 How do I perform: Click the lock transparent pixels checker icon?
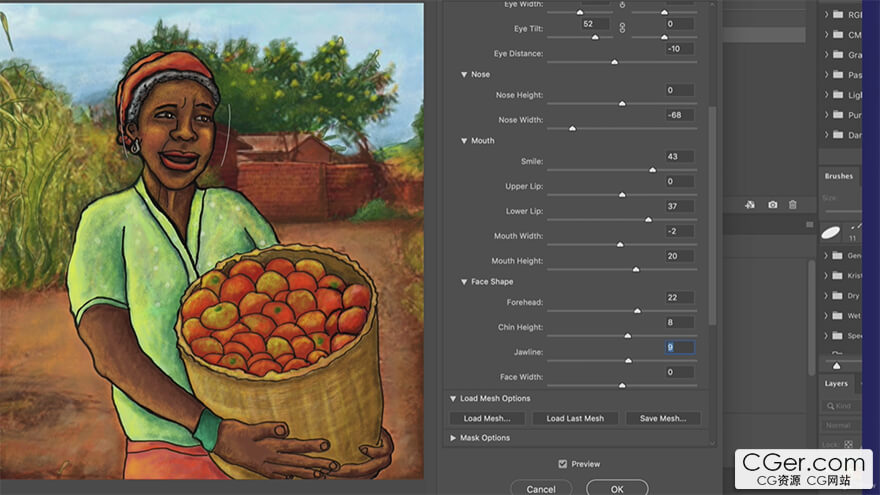coord(849,444)
